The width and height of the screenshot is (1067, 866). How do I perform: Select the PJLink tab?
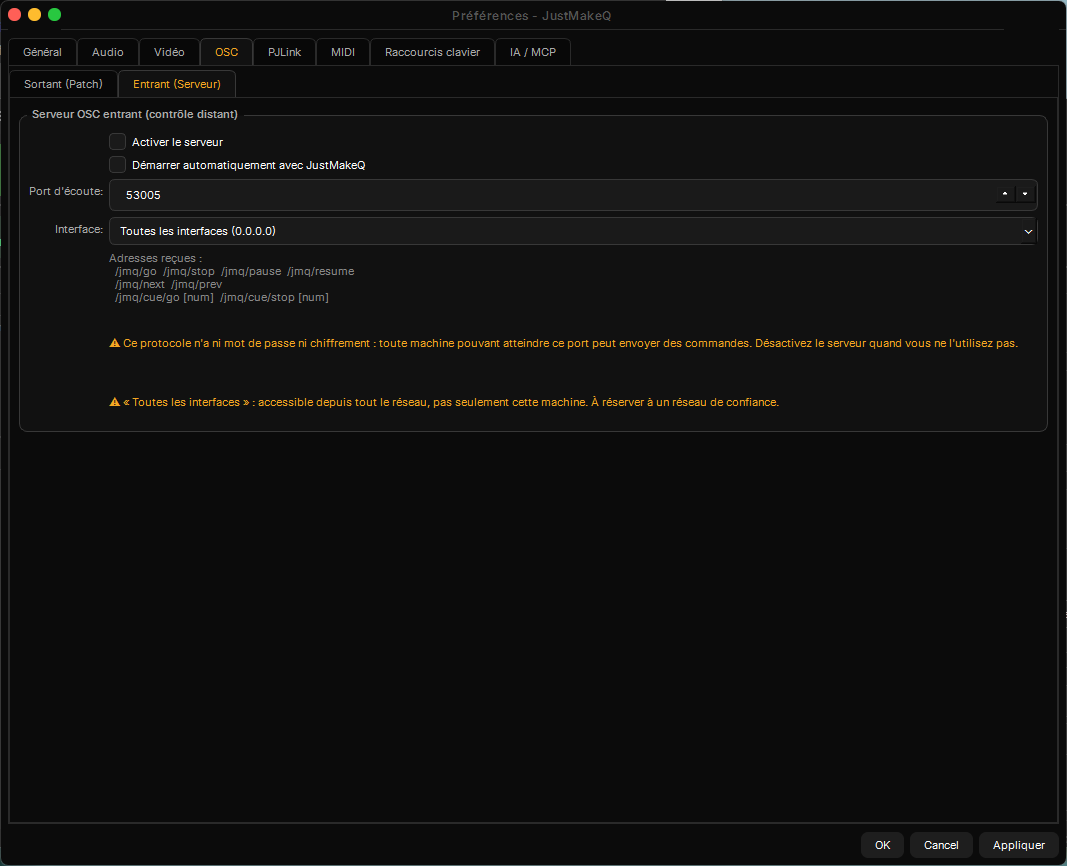coord(284,52)
